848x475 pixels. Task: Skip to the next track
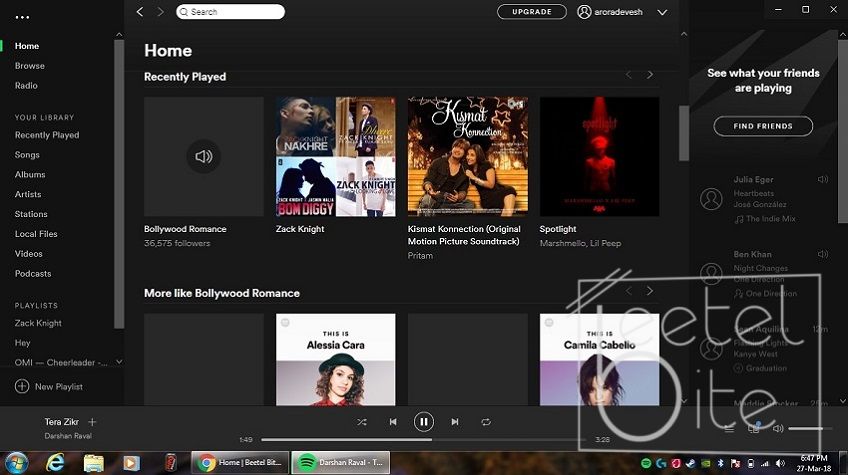pos(455,422)
